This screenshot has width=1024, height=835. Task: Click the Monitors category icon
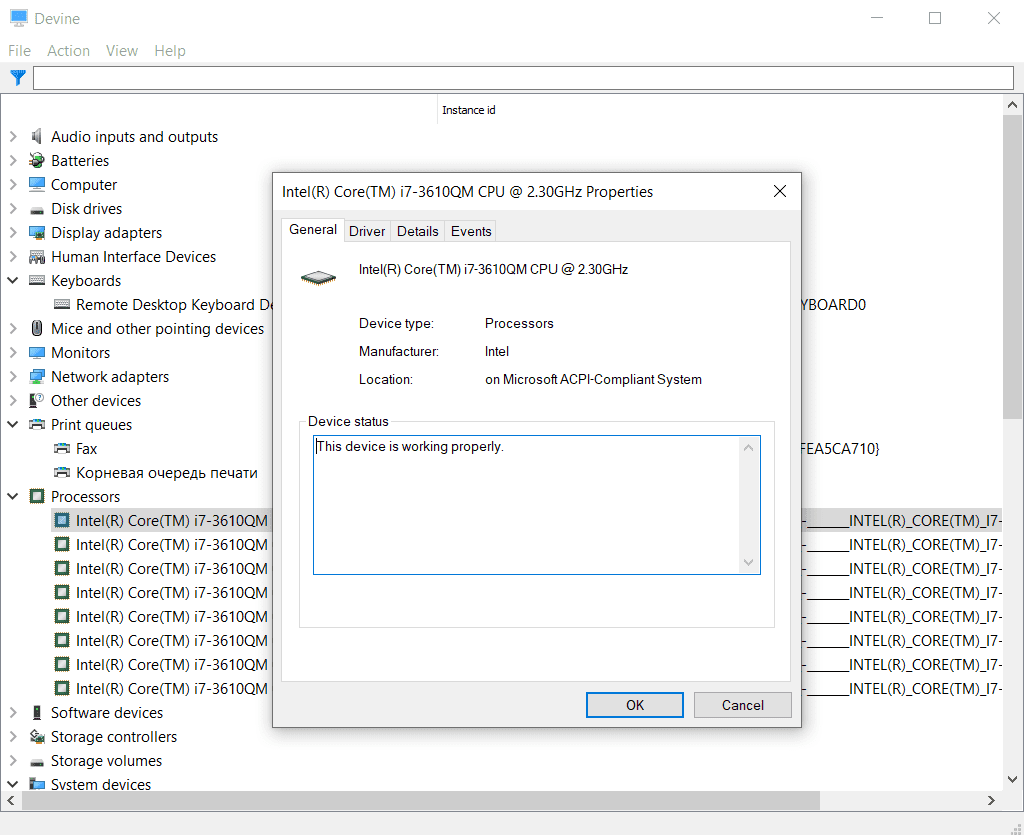tap(37, 353)
